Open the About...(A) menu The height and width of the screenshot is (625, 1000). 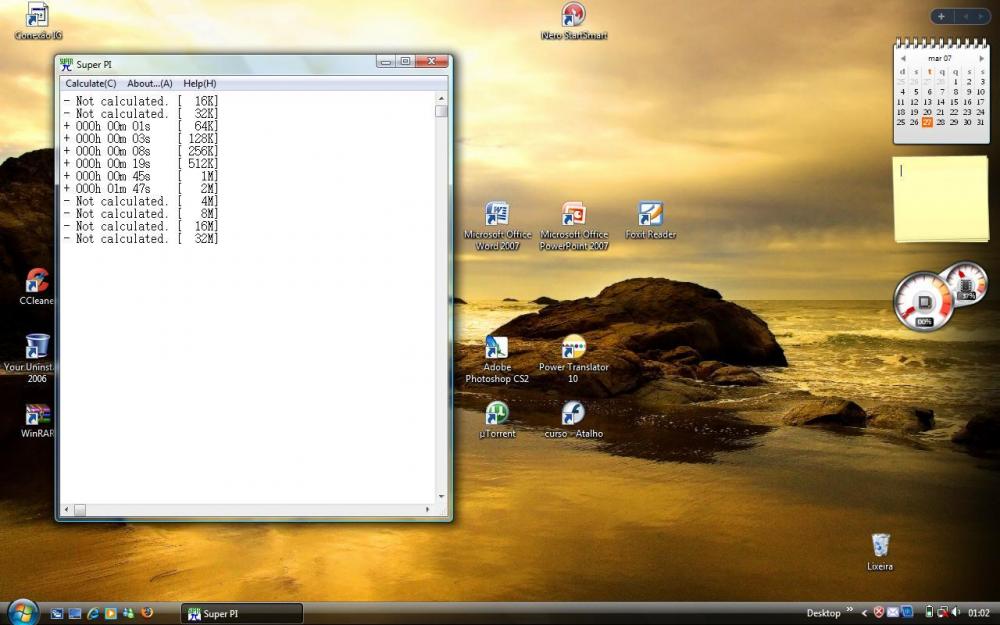coord(149,83)
